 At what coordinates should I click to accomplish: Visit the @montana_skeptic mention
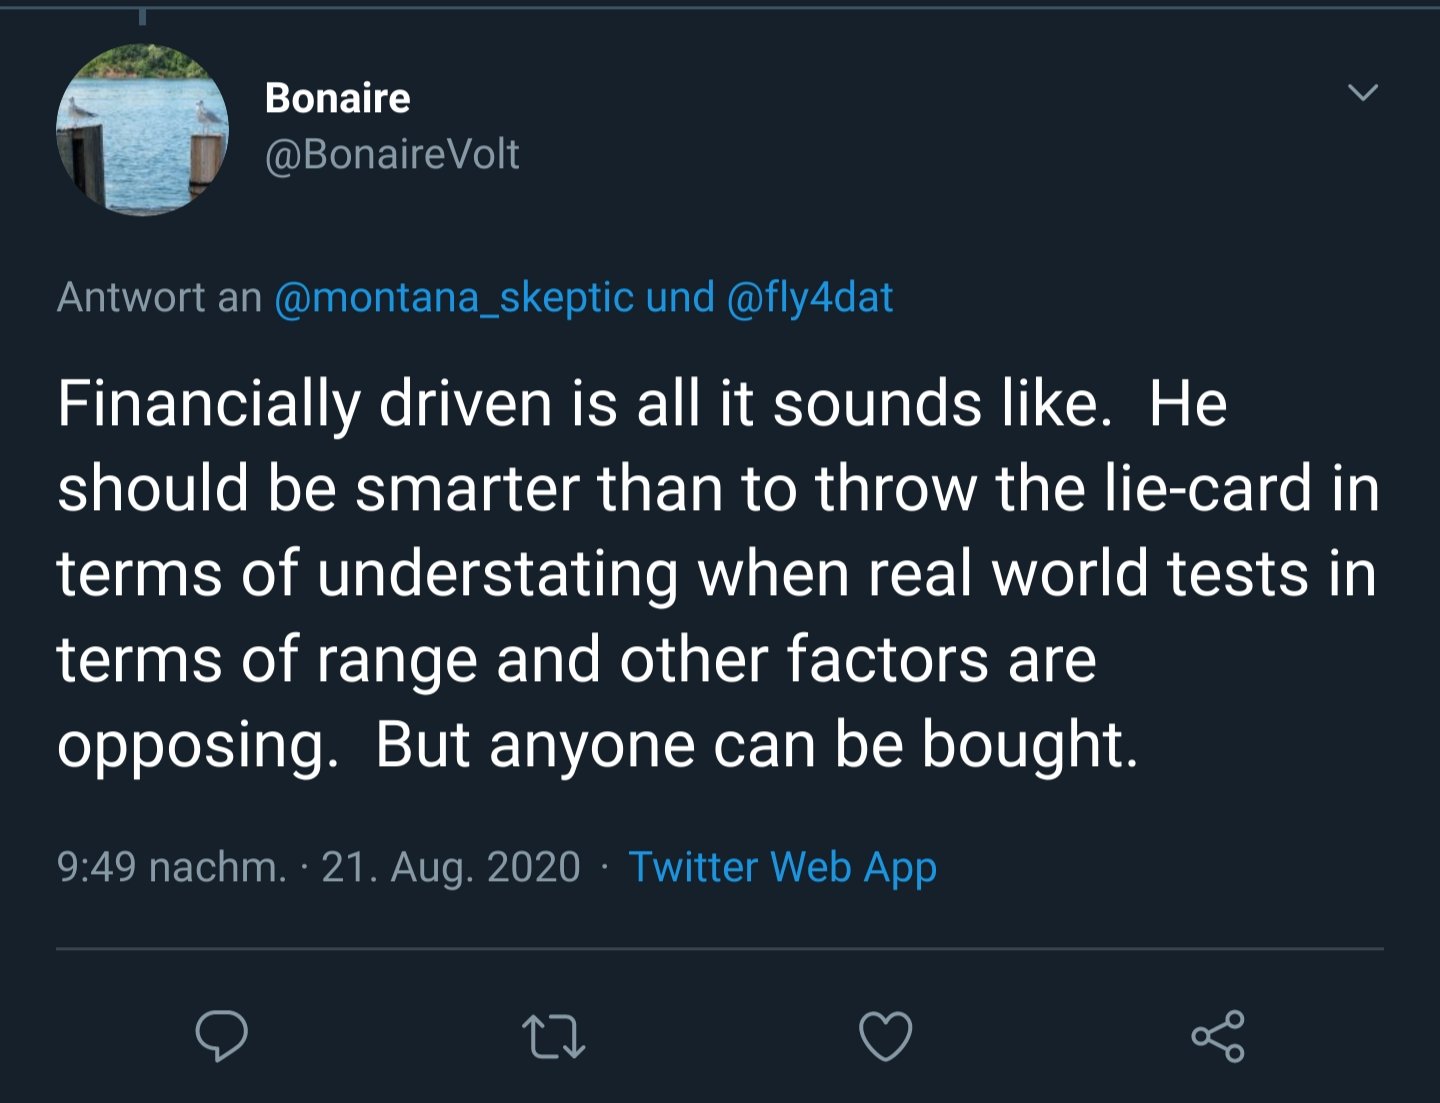tap(454, 298)
